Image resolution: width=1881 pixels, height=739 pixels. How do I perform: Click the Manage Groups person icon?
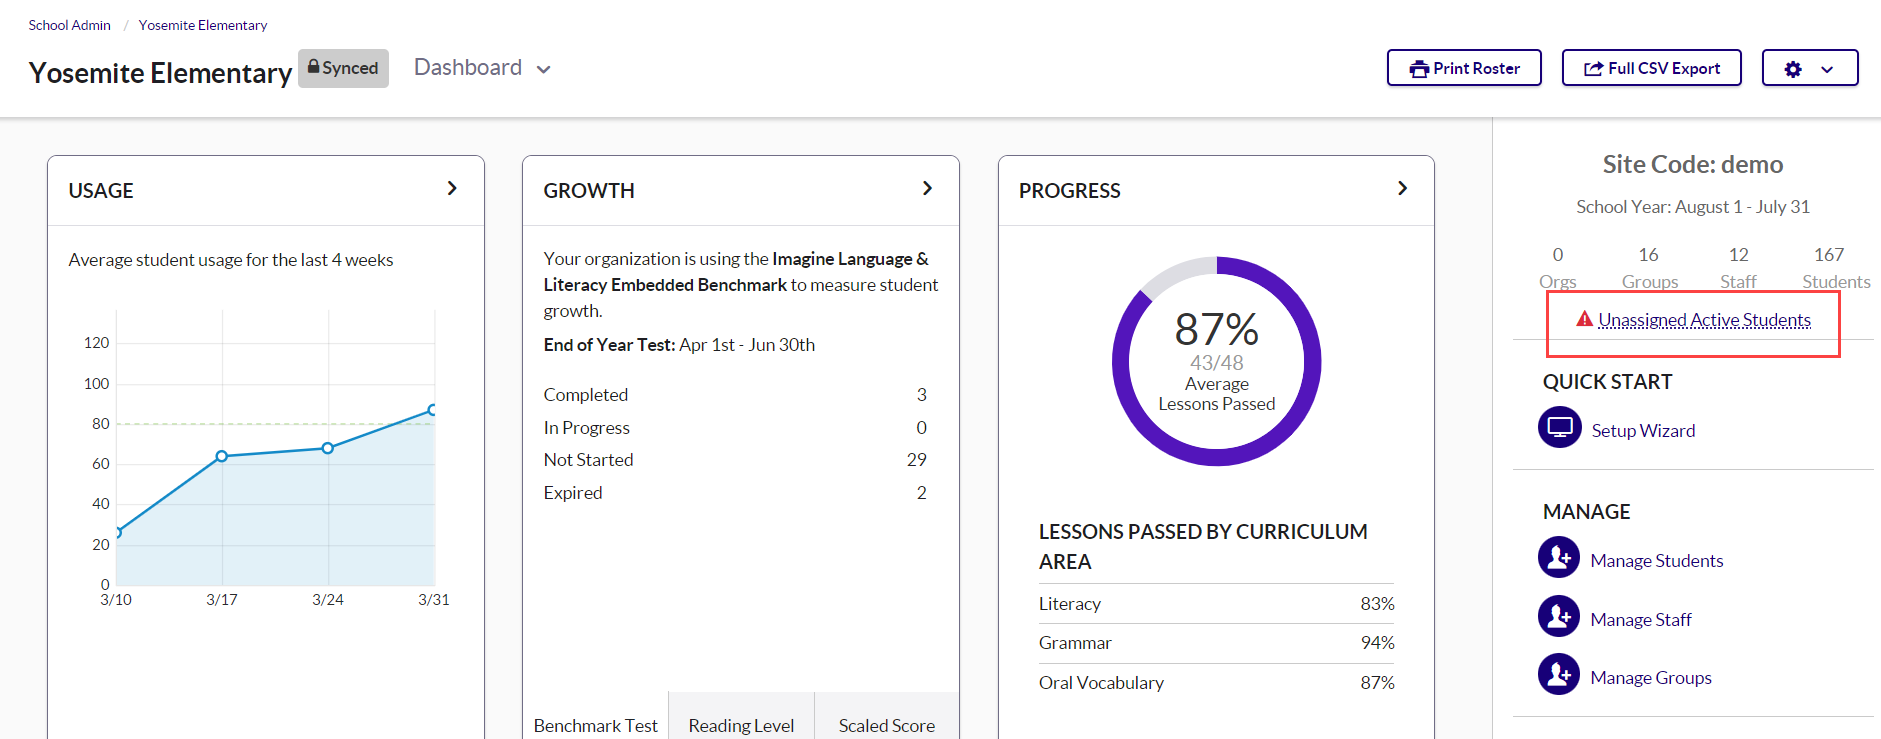[1559, 675]
